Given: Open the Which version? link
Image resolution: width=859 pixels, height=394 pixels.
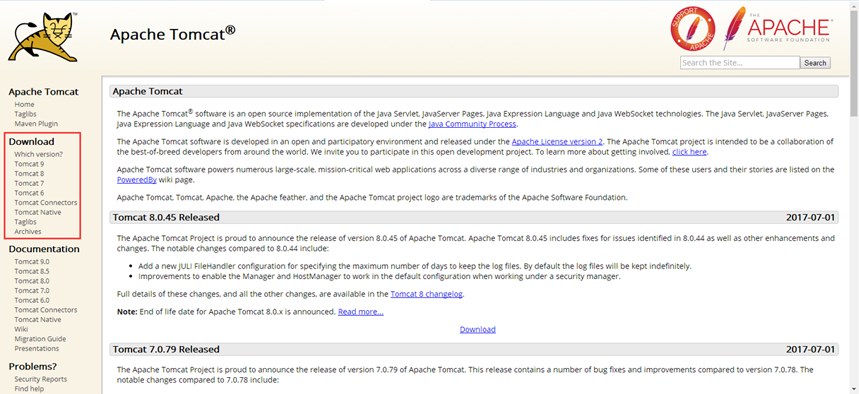Looking at the screenshot, I should (38, 154).
